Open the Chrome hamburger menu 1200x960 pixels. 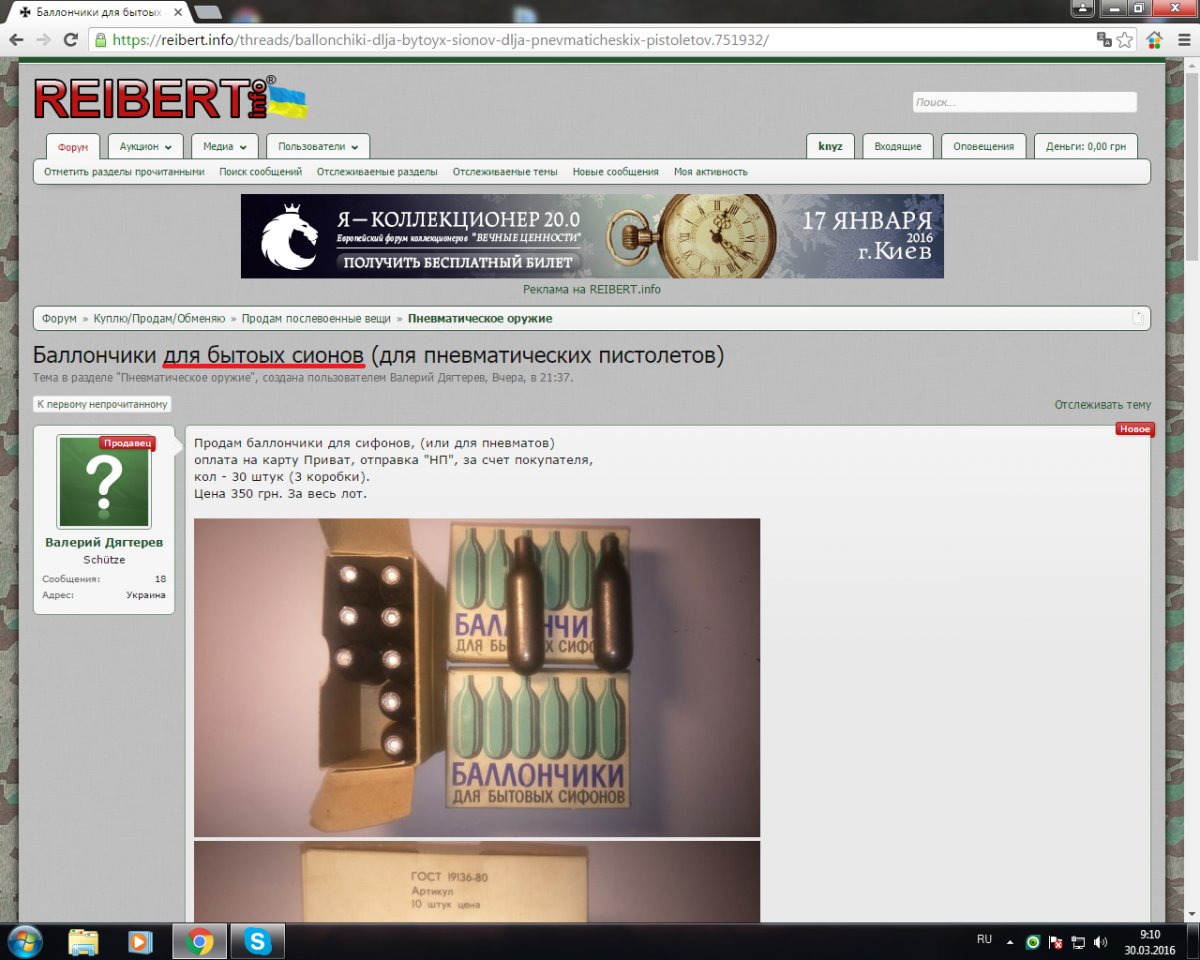(1182, 40)
